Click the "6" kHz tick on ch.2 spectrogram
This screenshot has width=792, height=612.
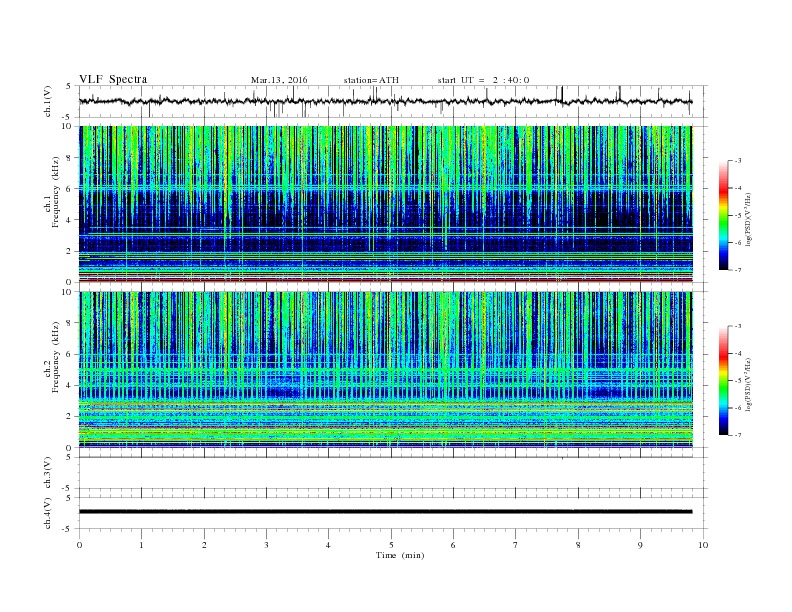[x=69, y=354]
